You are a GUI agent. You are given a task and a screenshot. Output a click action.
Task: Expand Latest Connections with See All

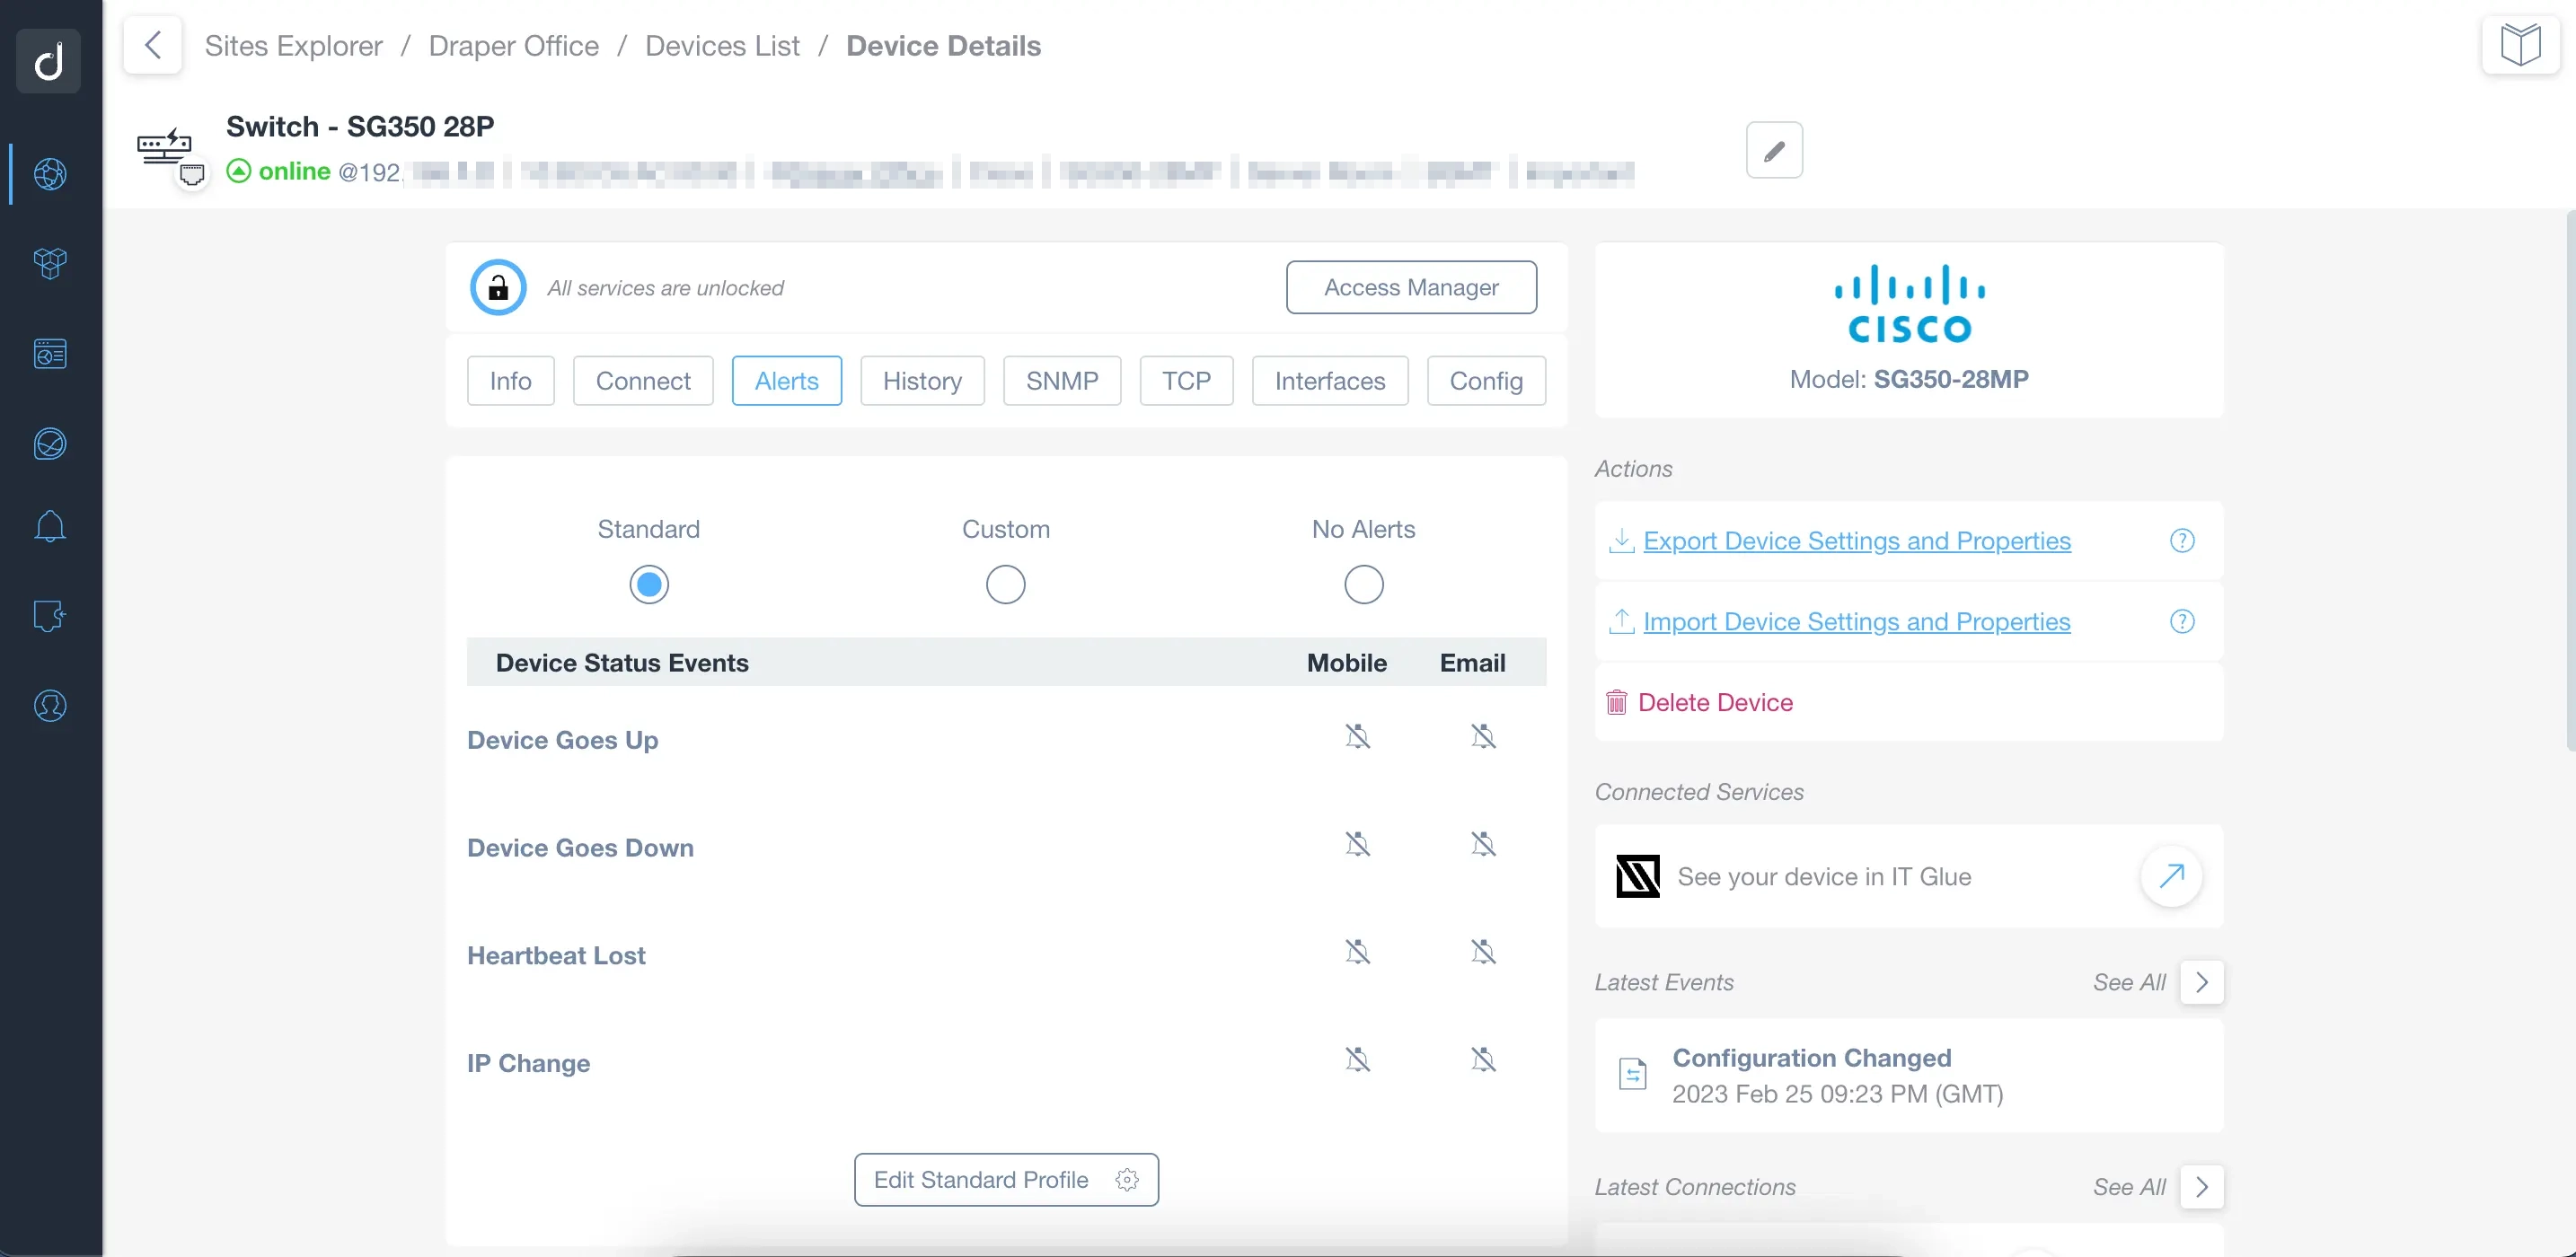2205,1186
